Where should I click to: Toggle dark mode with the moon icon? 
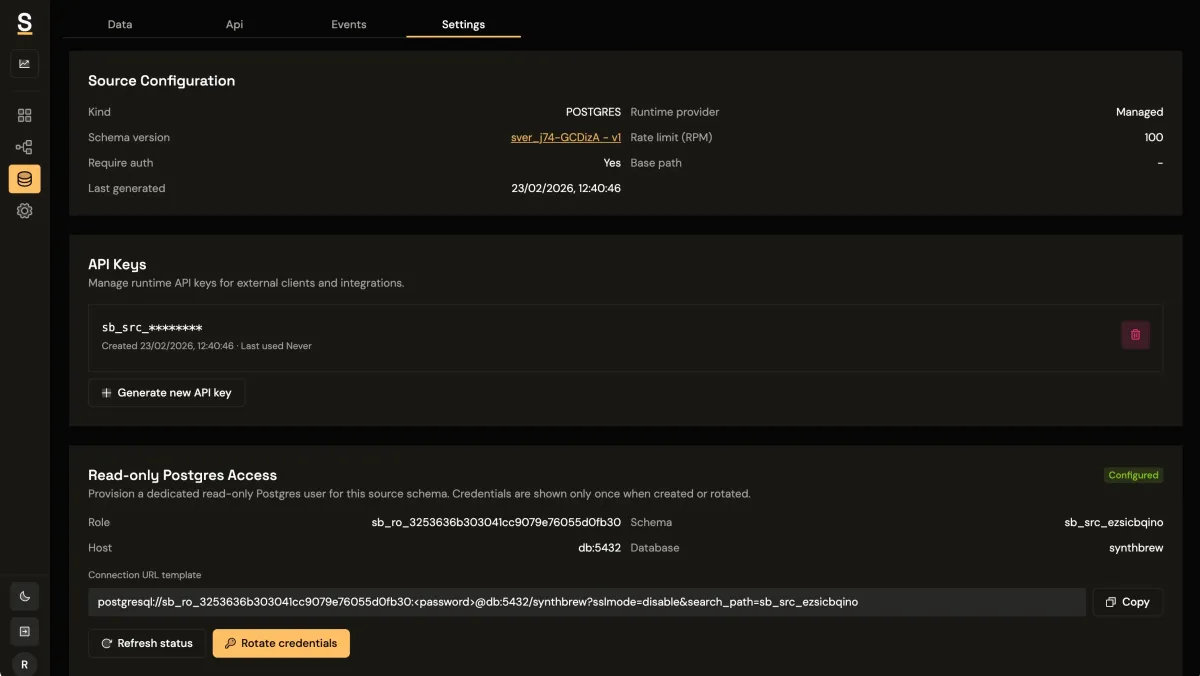[24, 597]
